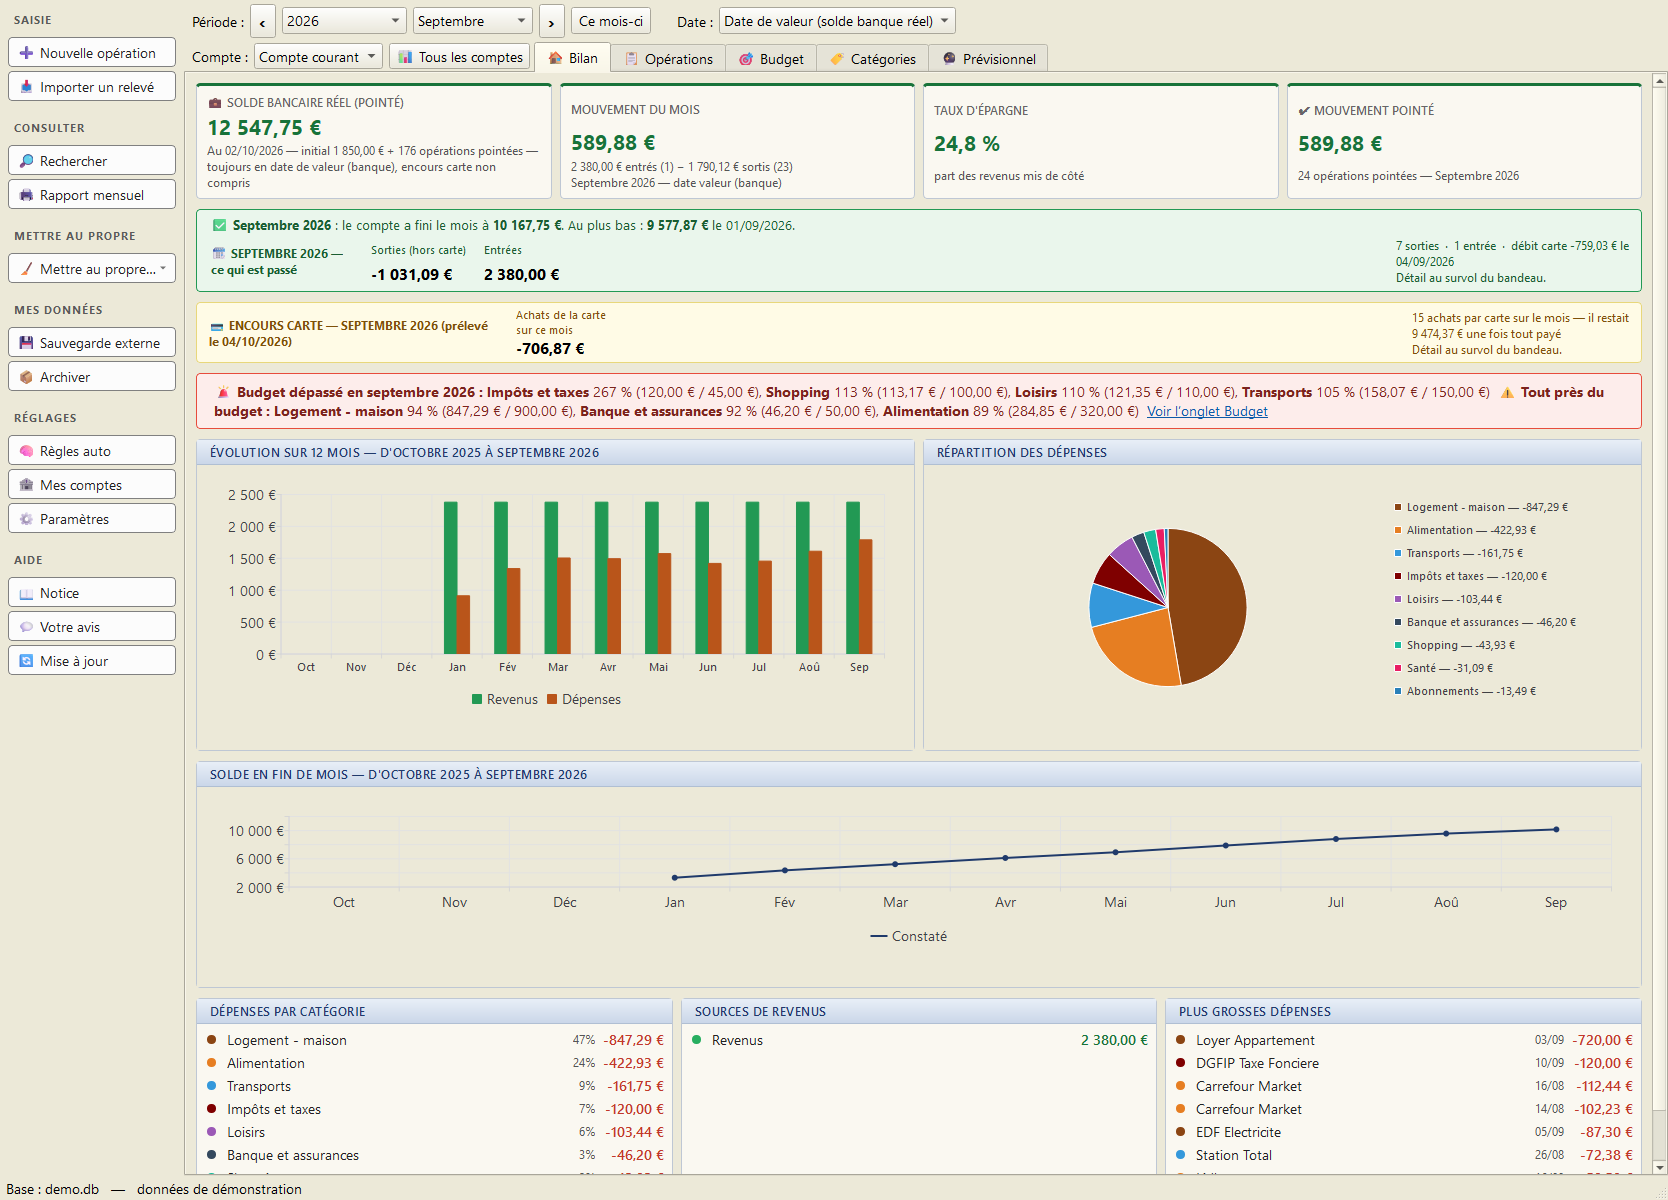Click the bank icon of Mes comptes
Image resolution: width=1668 pixels, height=1200 pixels.
tap(26, 485)
